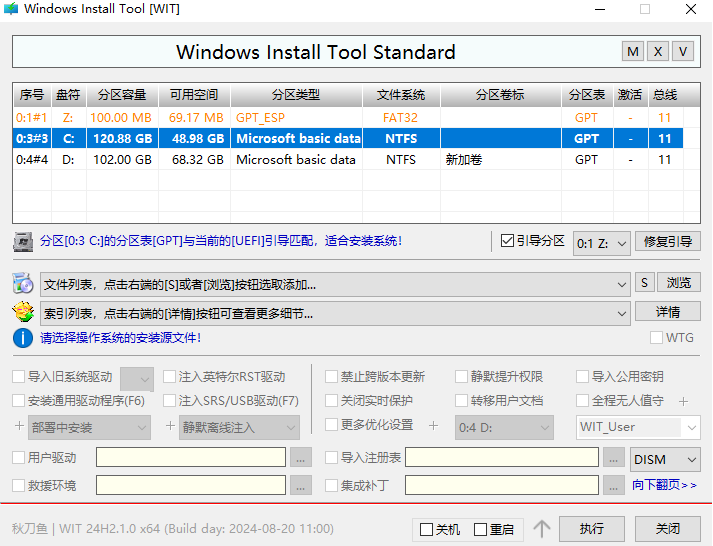Select the D: 新加卷 partition row

(x=348, y=160)
